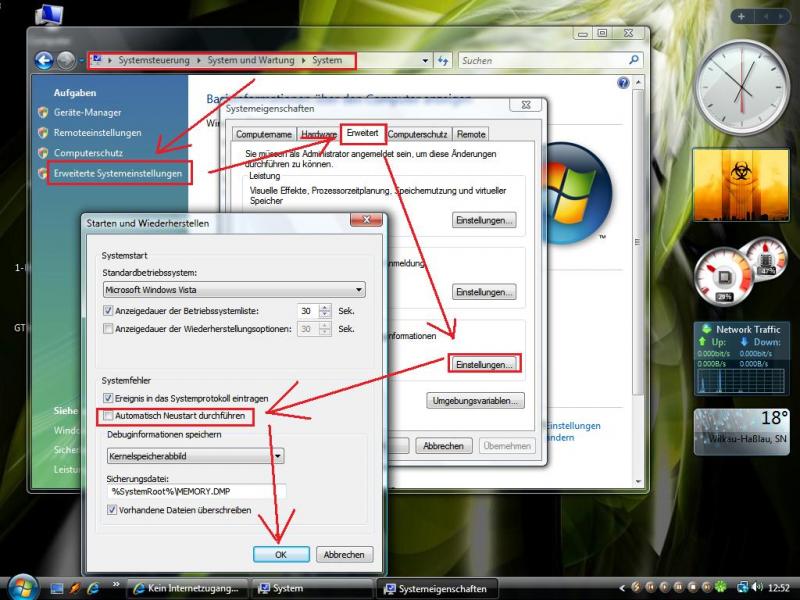
Task: Click the address bar refresh icon
Action: (442, 61)
